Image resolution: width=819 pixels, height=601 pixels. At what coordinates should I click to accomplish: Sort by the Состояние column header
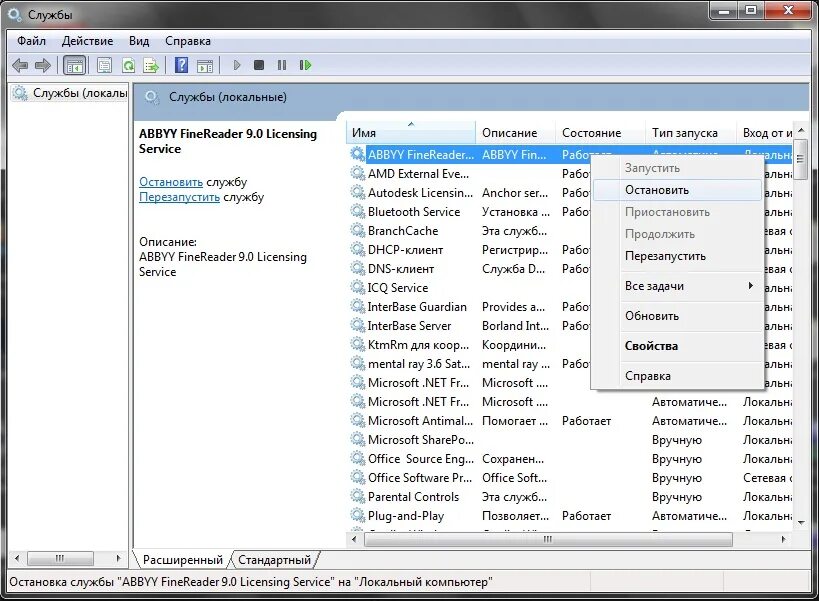pyautogui.click(x=601, y=133)
